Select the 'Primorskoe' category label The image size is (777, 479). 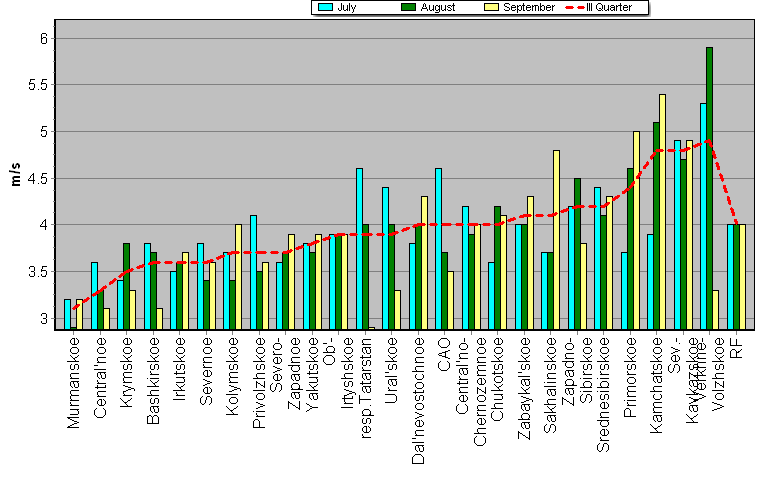(630, 377)
